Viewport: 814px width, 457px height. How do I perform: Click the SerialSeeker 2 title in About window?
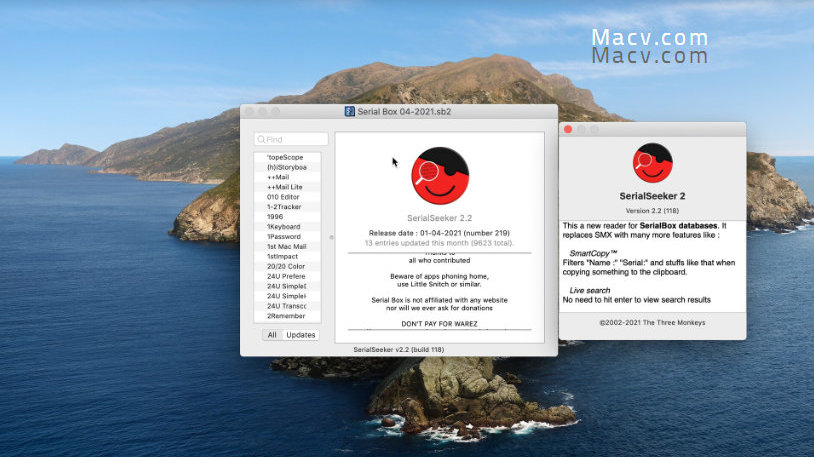(x=652, y=196)
